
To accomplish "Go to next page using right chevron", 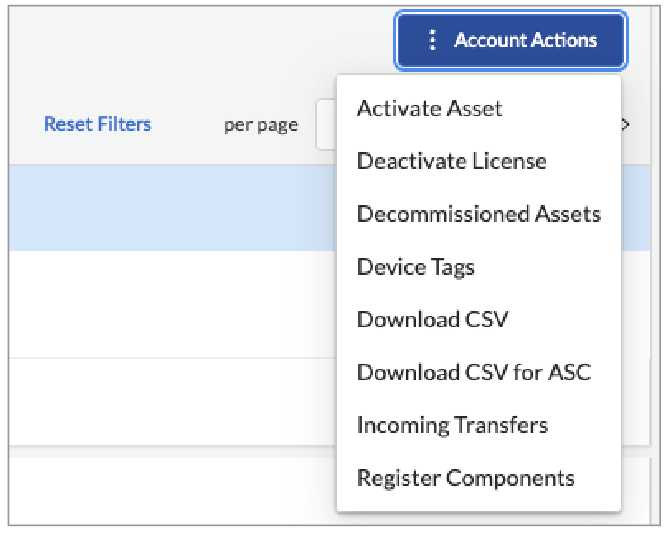I will (627, 125).
